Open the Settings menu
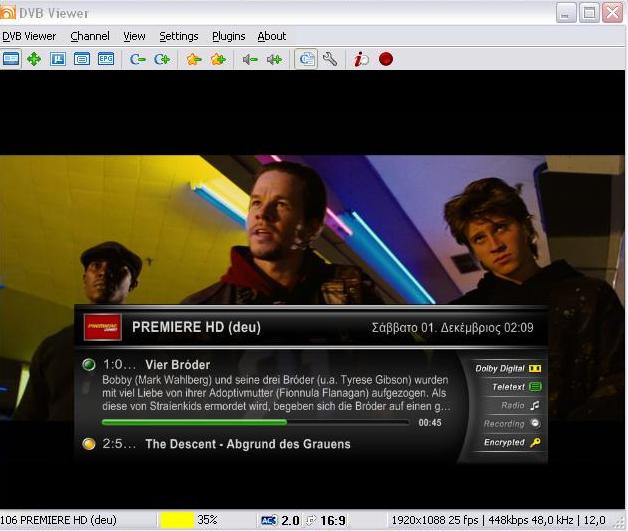The image size is (628, 531). 179,36
